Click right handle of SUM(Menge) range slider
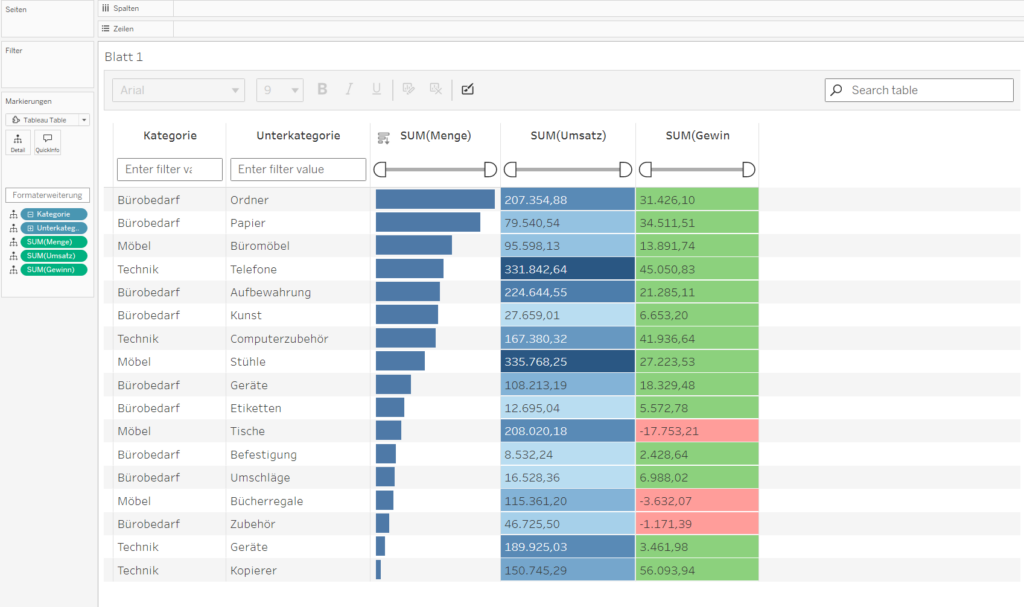The width and height of the screenshot is (1024, 607). click(490, 170)
